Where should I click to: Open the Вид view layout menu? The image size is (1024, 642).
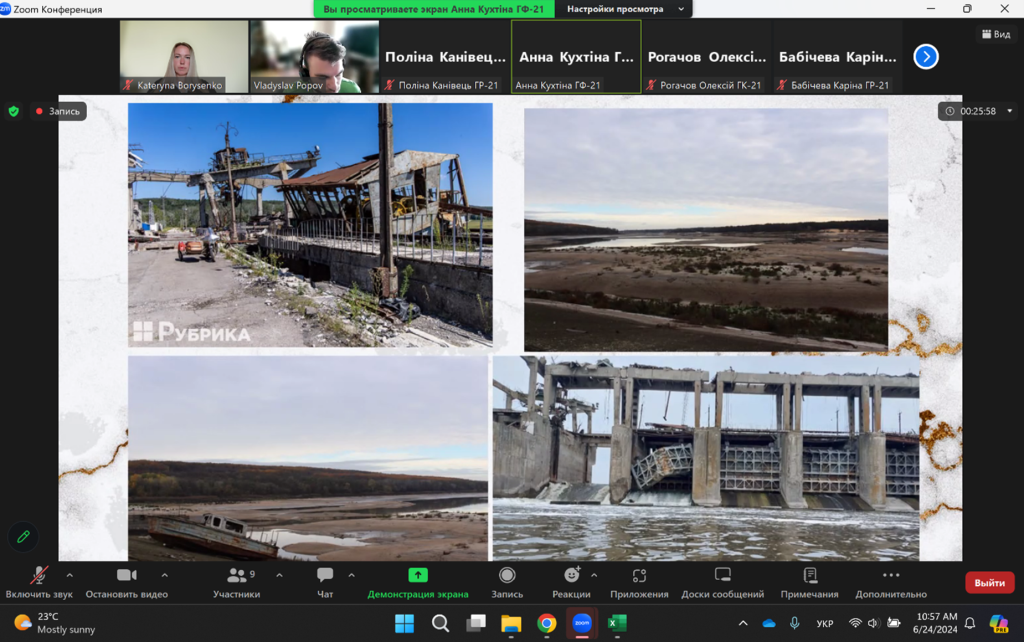[x=995, y=34]
